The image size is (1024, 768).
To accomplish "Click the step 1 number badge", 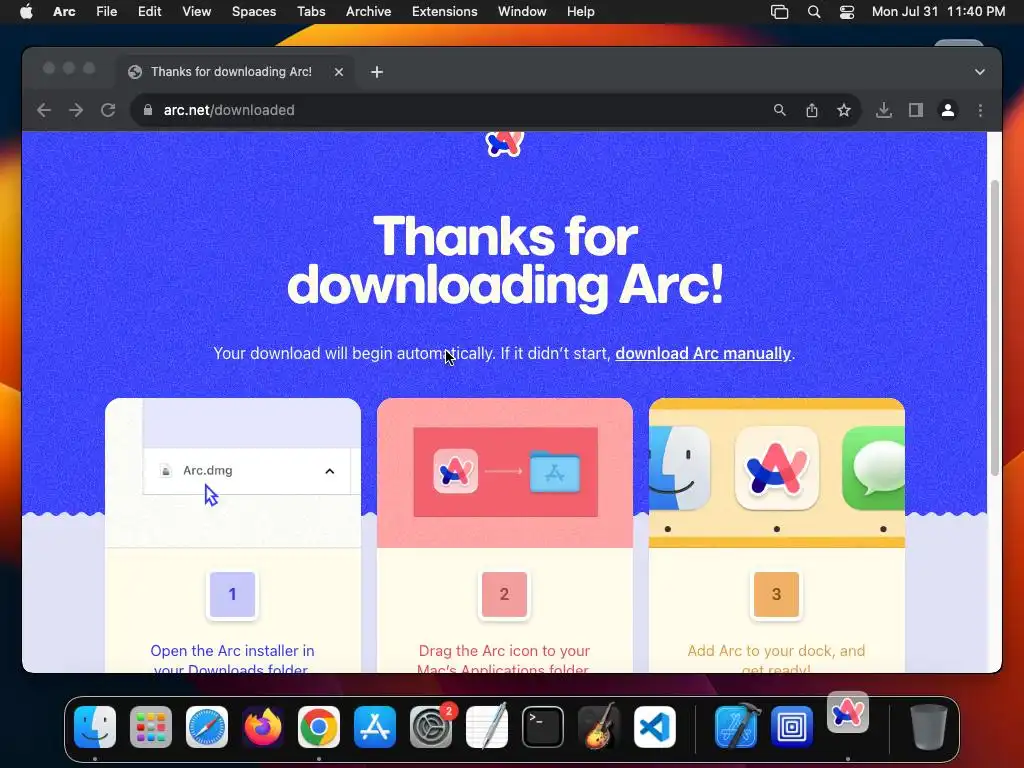I will coord(232,594).
